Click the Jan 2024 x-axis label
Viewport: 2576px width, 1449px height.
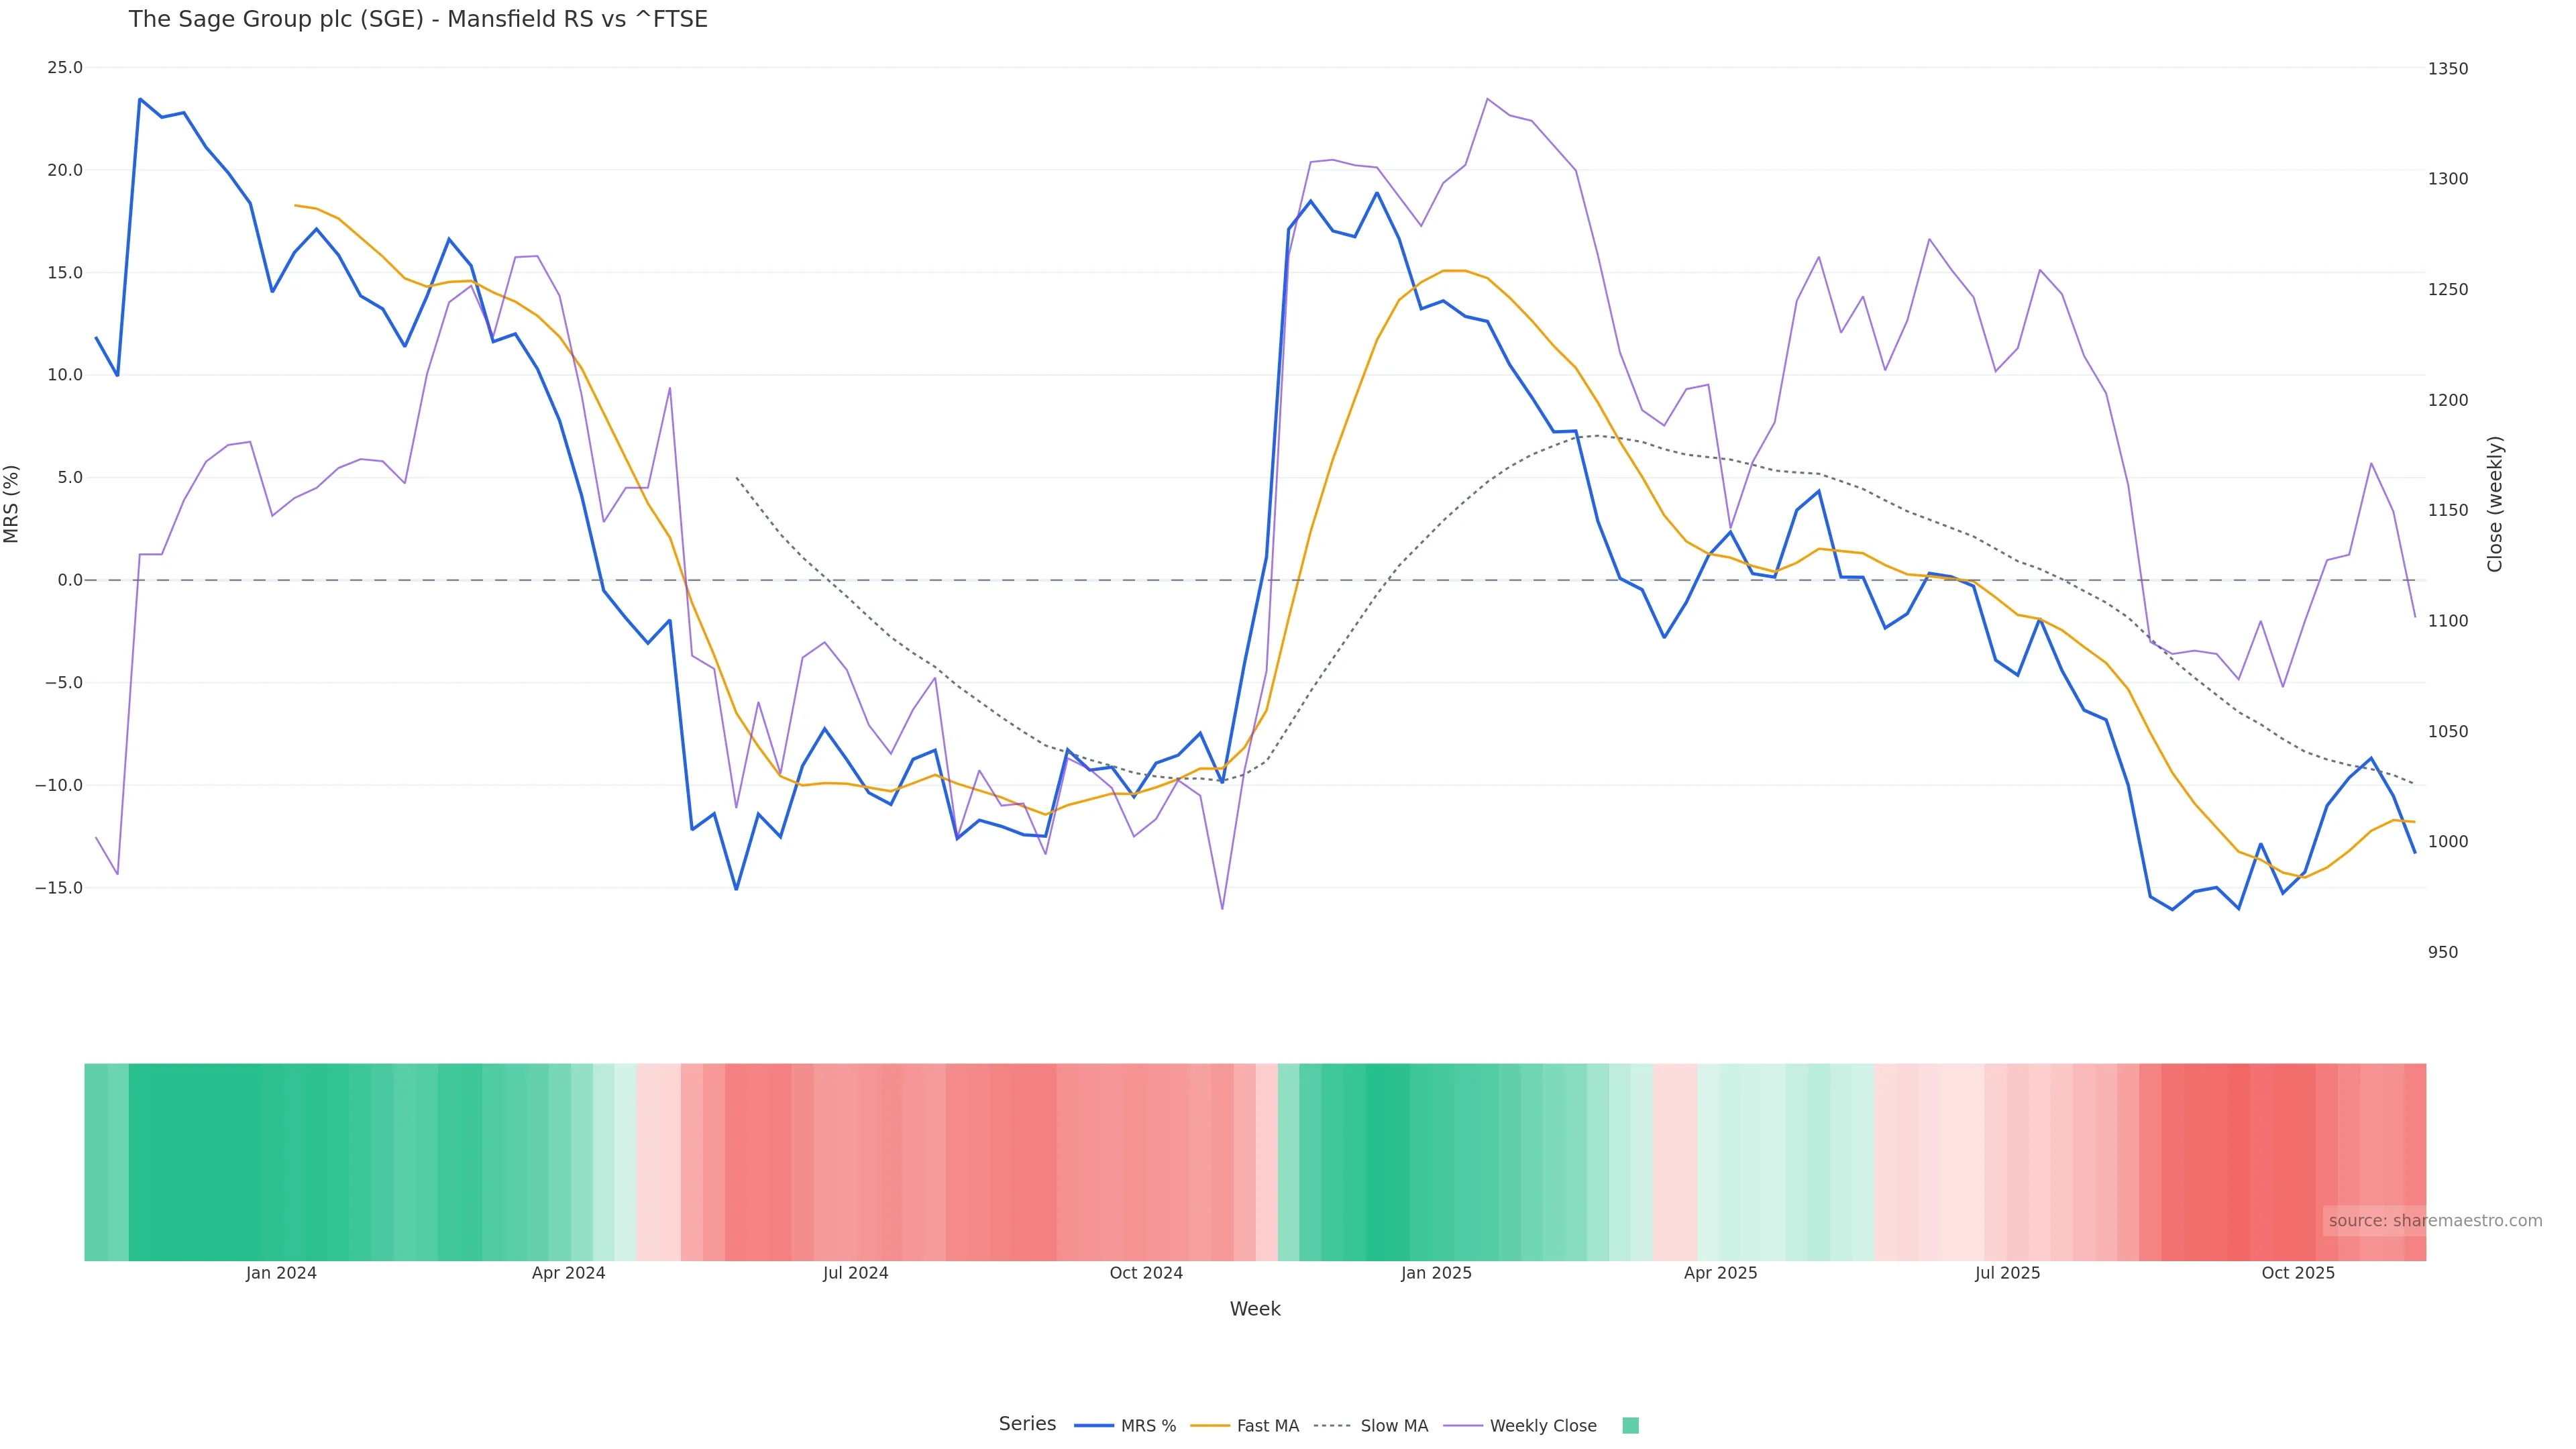tap(281, 1273)
